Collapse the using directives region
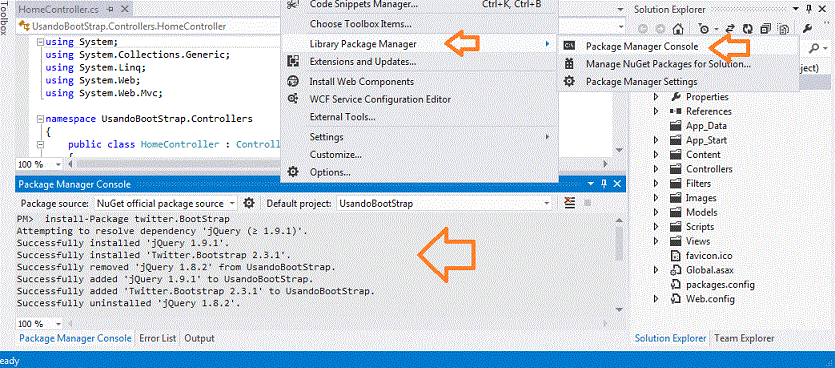This screenshot has height=368, width=835. pos(40,42)
